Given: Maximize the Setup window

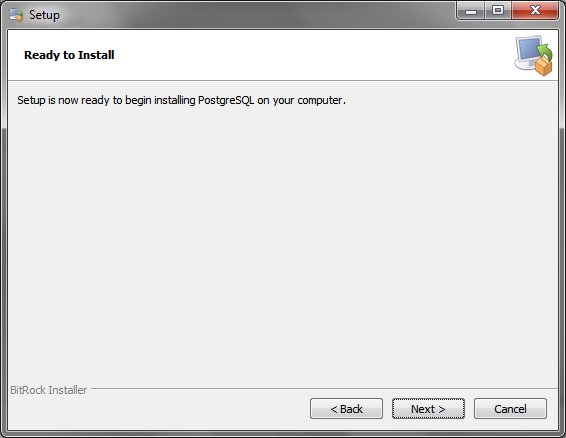Looking at the screenshot, I should (x=498, y=11).
